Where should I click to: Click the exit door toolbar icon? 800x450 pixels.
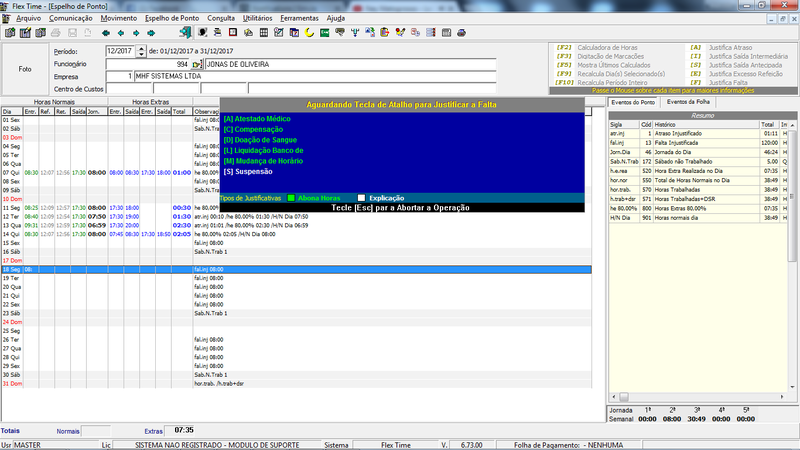click(185, 33)
